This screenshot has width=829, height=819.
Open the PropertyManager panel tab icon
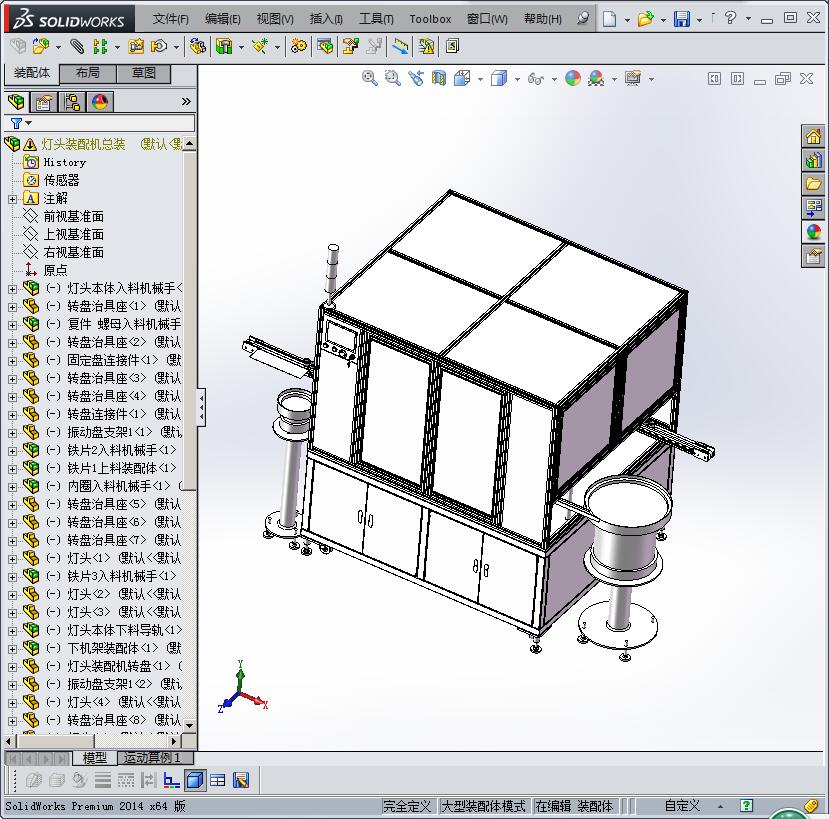tap(44, 102)
